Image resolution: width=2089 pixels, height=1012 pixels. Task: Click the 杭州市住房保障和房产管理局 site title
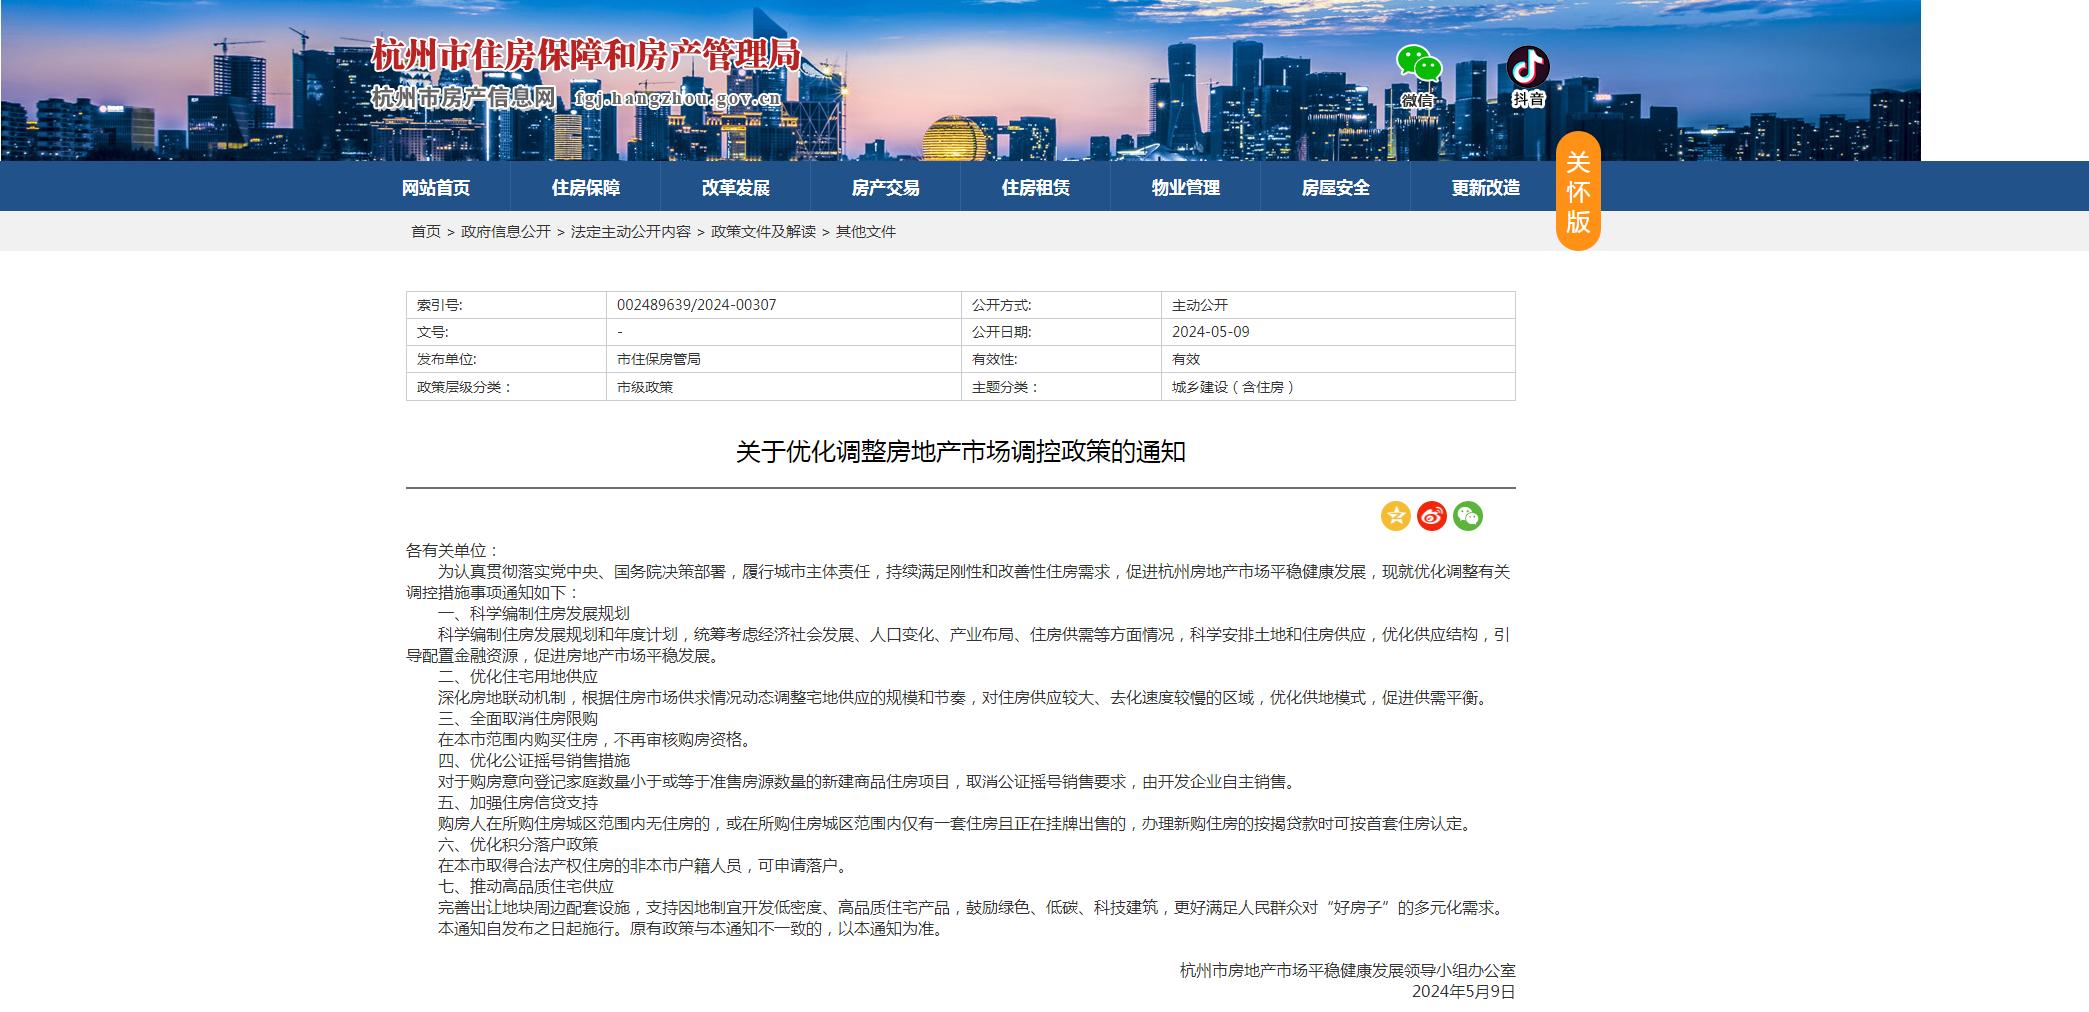coord(586,55)
